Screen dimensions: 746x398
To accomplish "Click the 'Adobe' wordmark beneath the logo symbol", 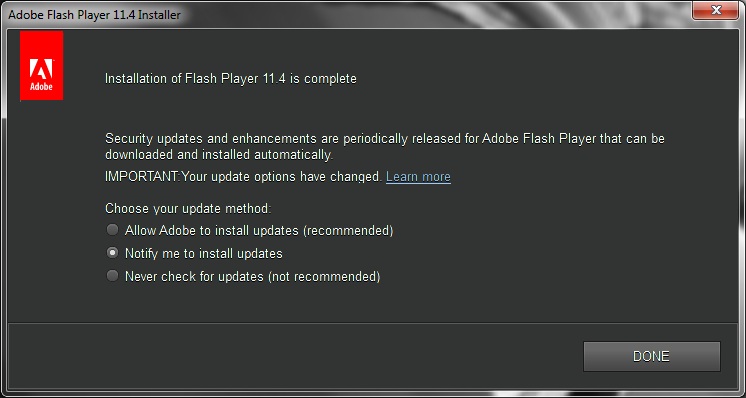I will [x=41, y=87].
